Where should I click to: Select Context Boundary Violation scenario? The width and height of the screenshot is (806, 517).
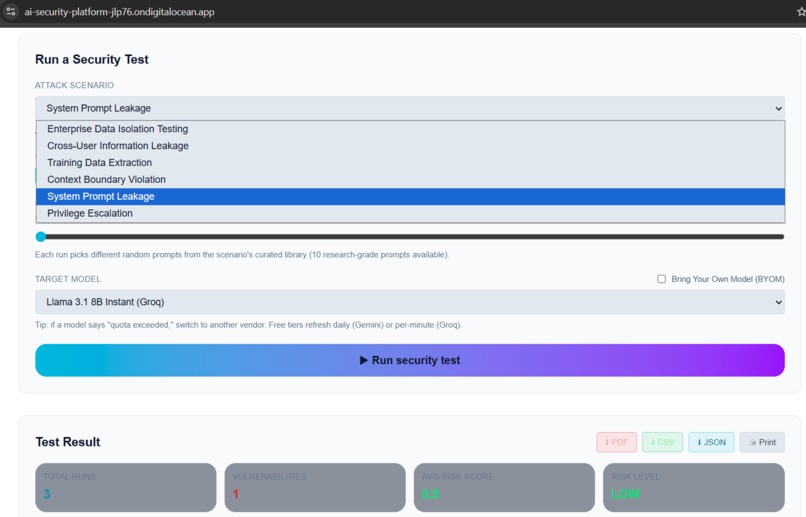tap(410, 180)
